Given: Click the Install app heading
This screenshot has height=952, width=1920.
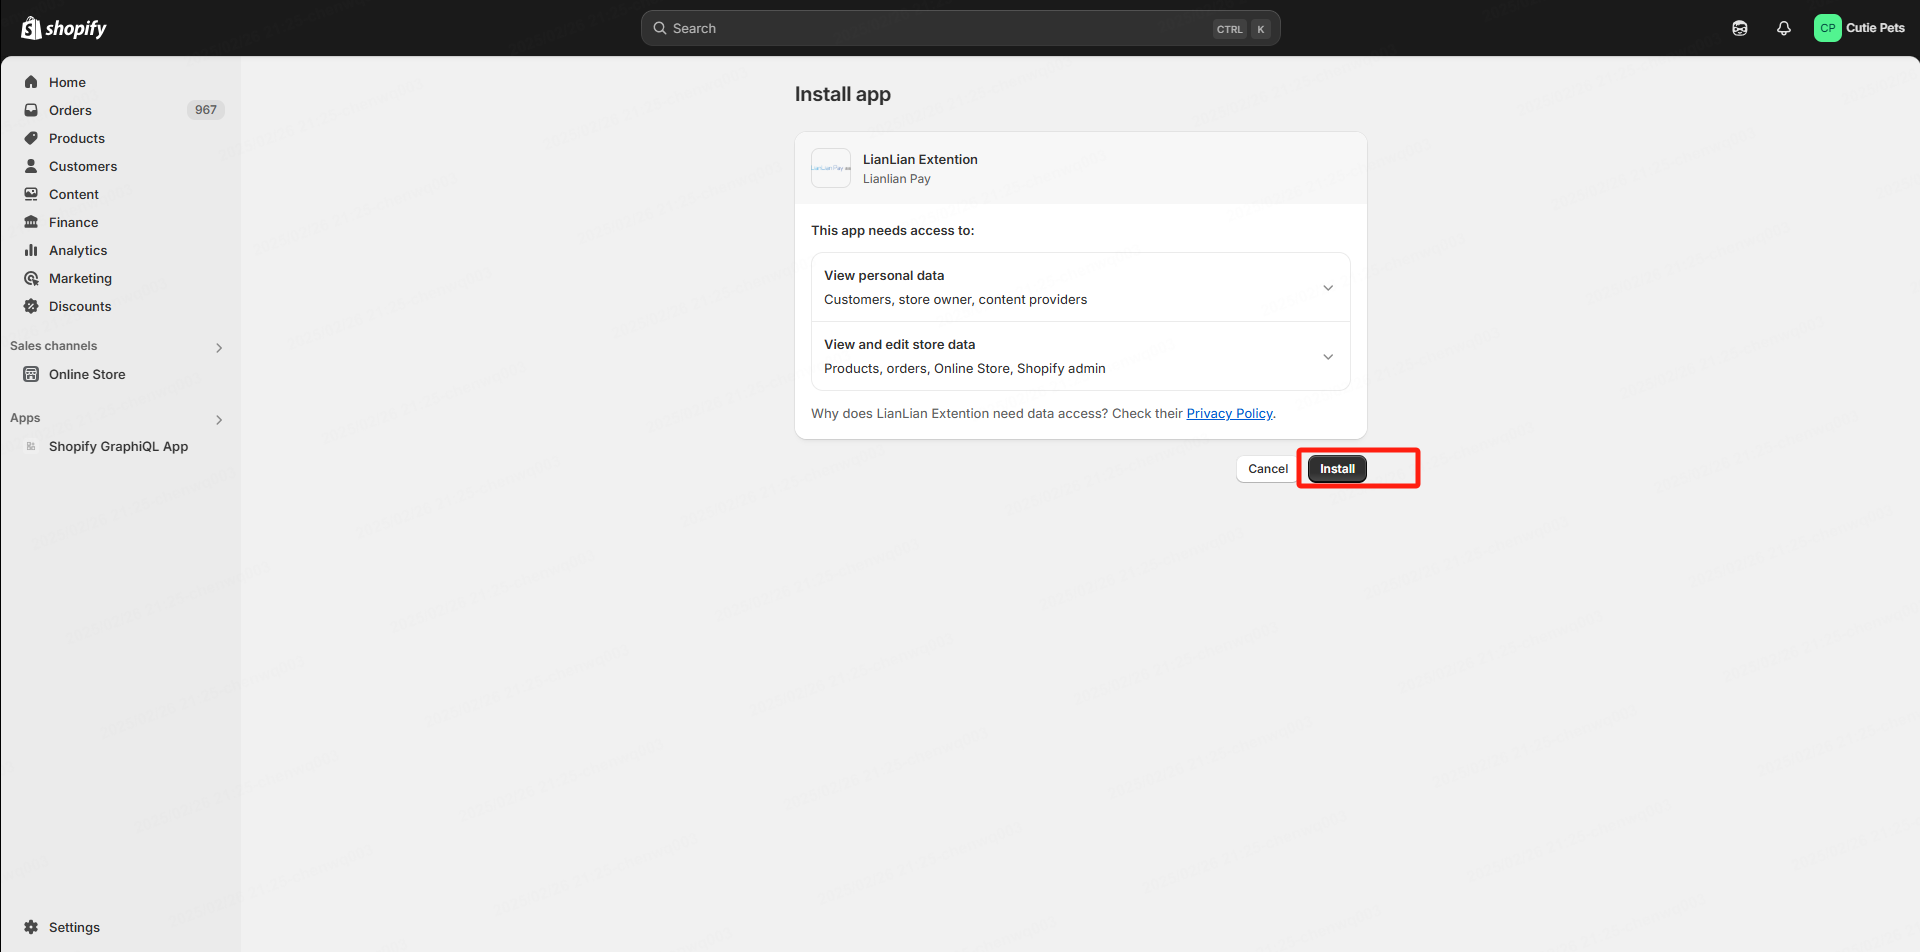Looking at the screenshot, I should [843, 94].
